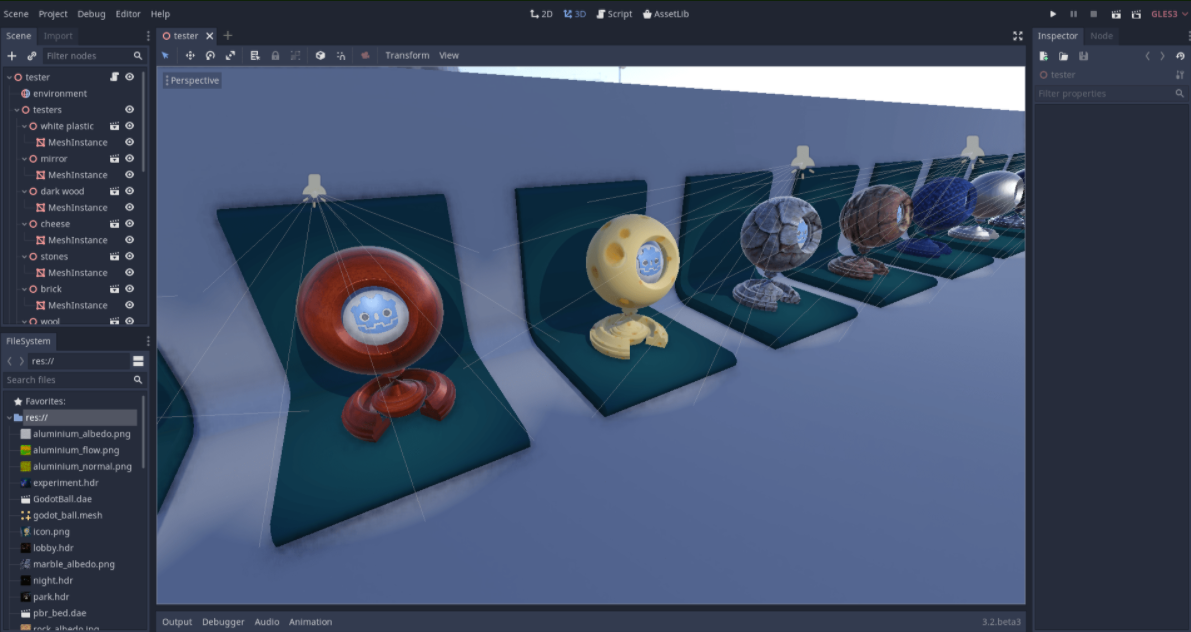Open the GLES3 renderer dropdown
The image size is (1191, 632).
click(x=1170, y=14)
